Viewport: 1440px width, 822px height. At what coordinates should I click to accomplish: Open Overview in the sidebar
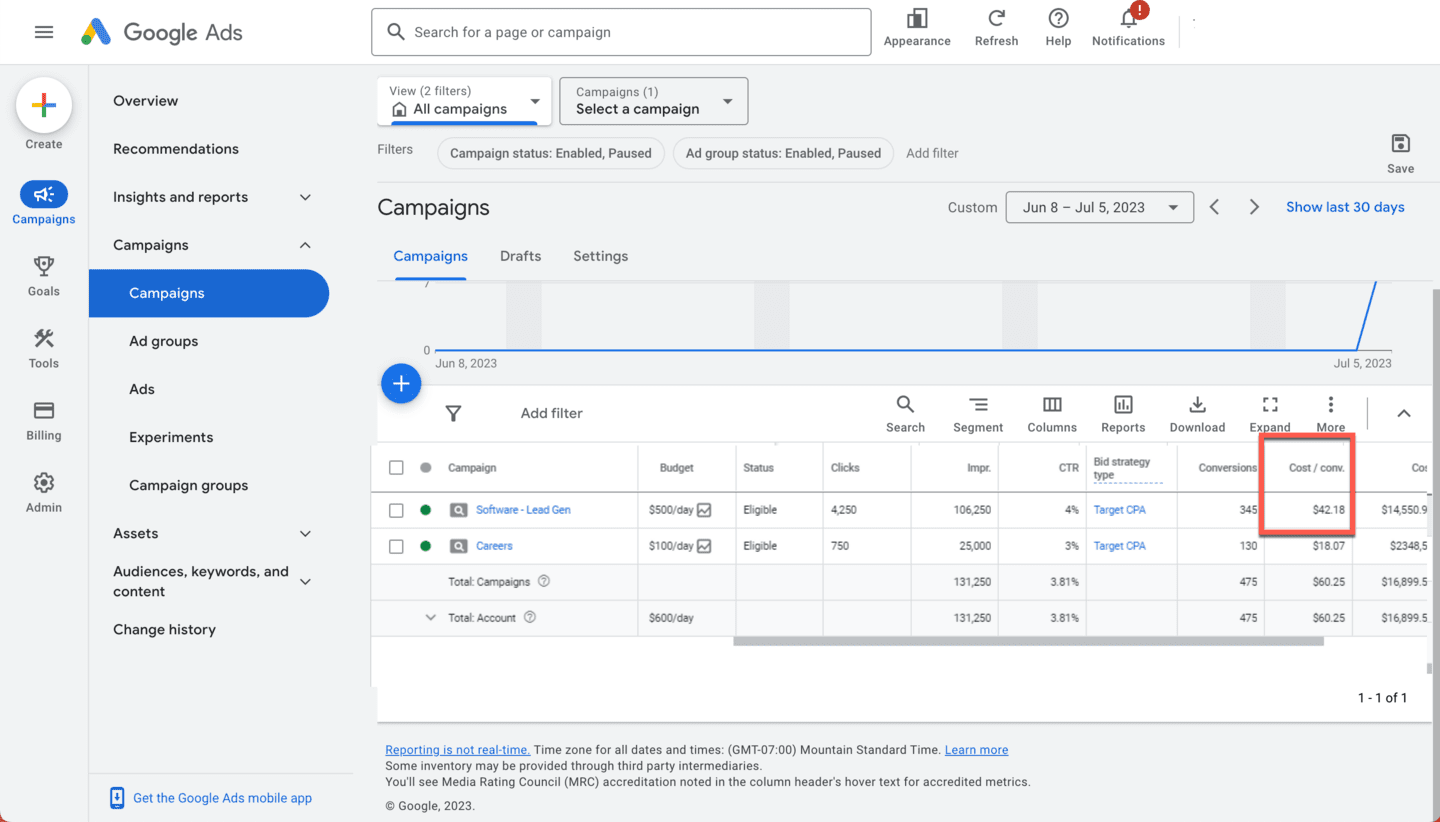tap(146, 101)
